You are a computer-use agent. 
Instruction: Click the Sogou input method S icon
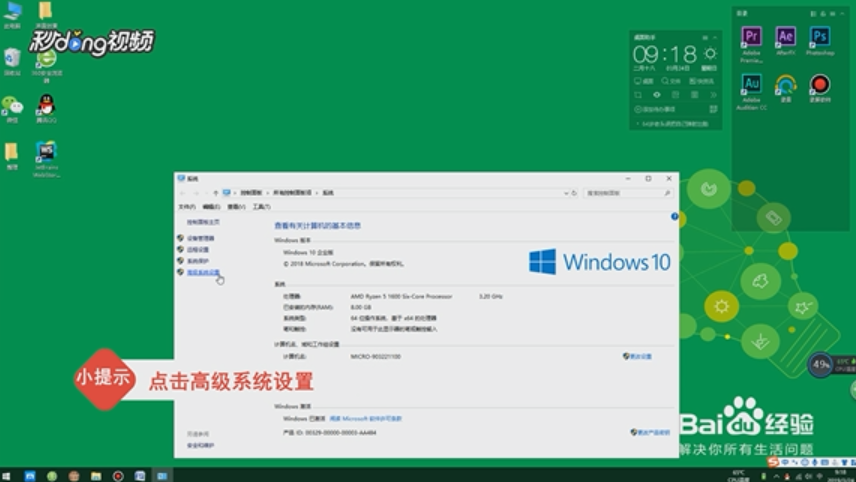coord(772,462)
